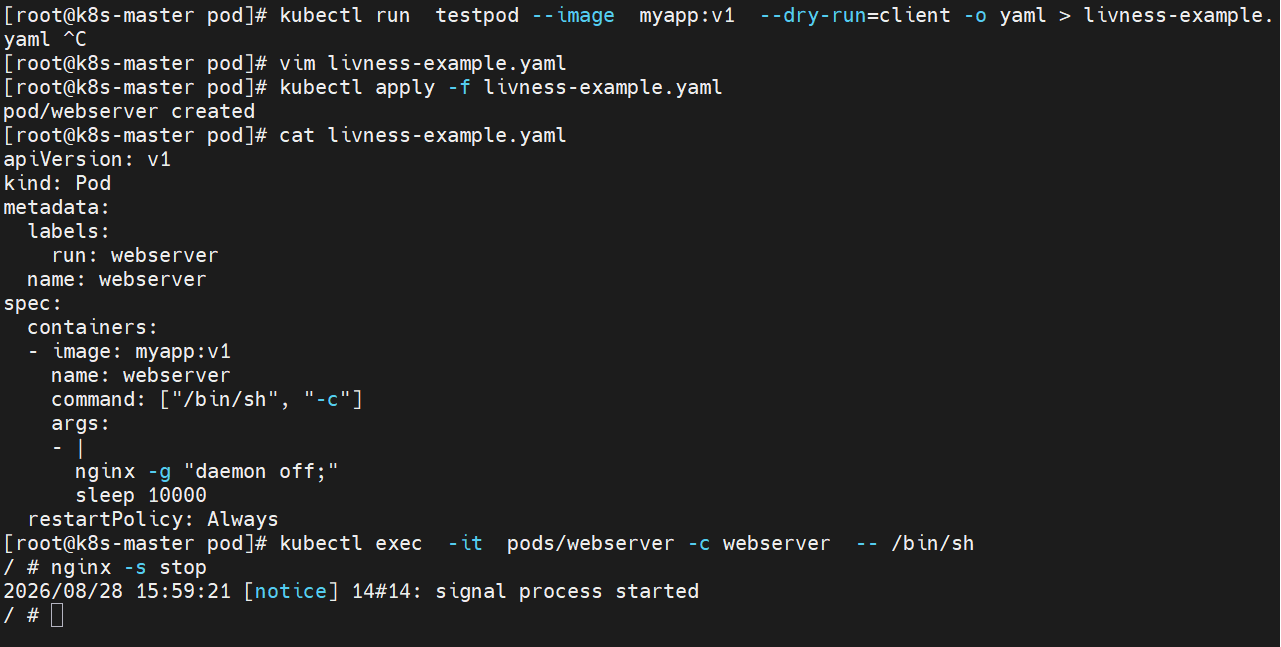
Task: Click the 'pod/webserver created' output line
Action: pyautogui.click(x=129, y=111)
